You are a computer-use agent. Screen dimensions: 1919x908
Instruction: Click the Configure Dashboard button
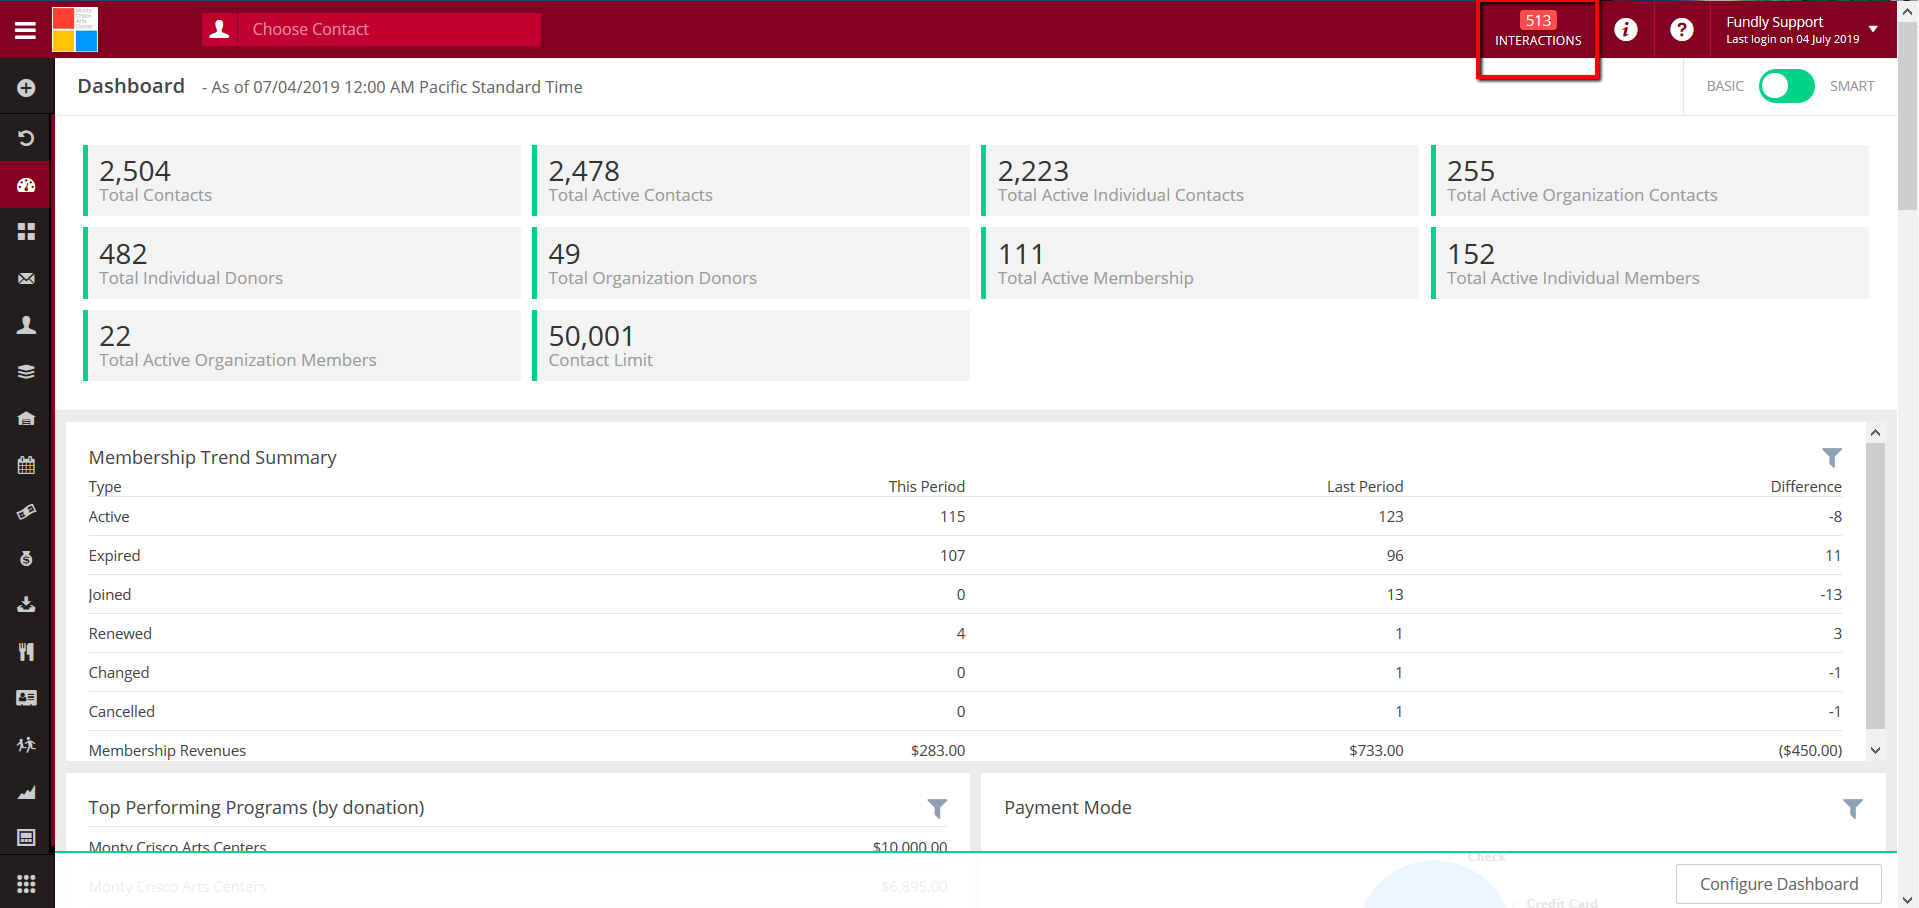(1779, 884)
